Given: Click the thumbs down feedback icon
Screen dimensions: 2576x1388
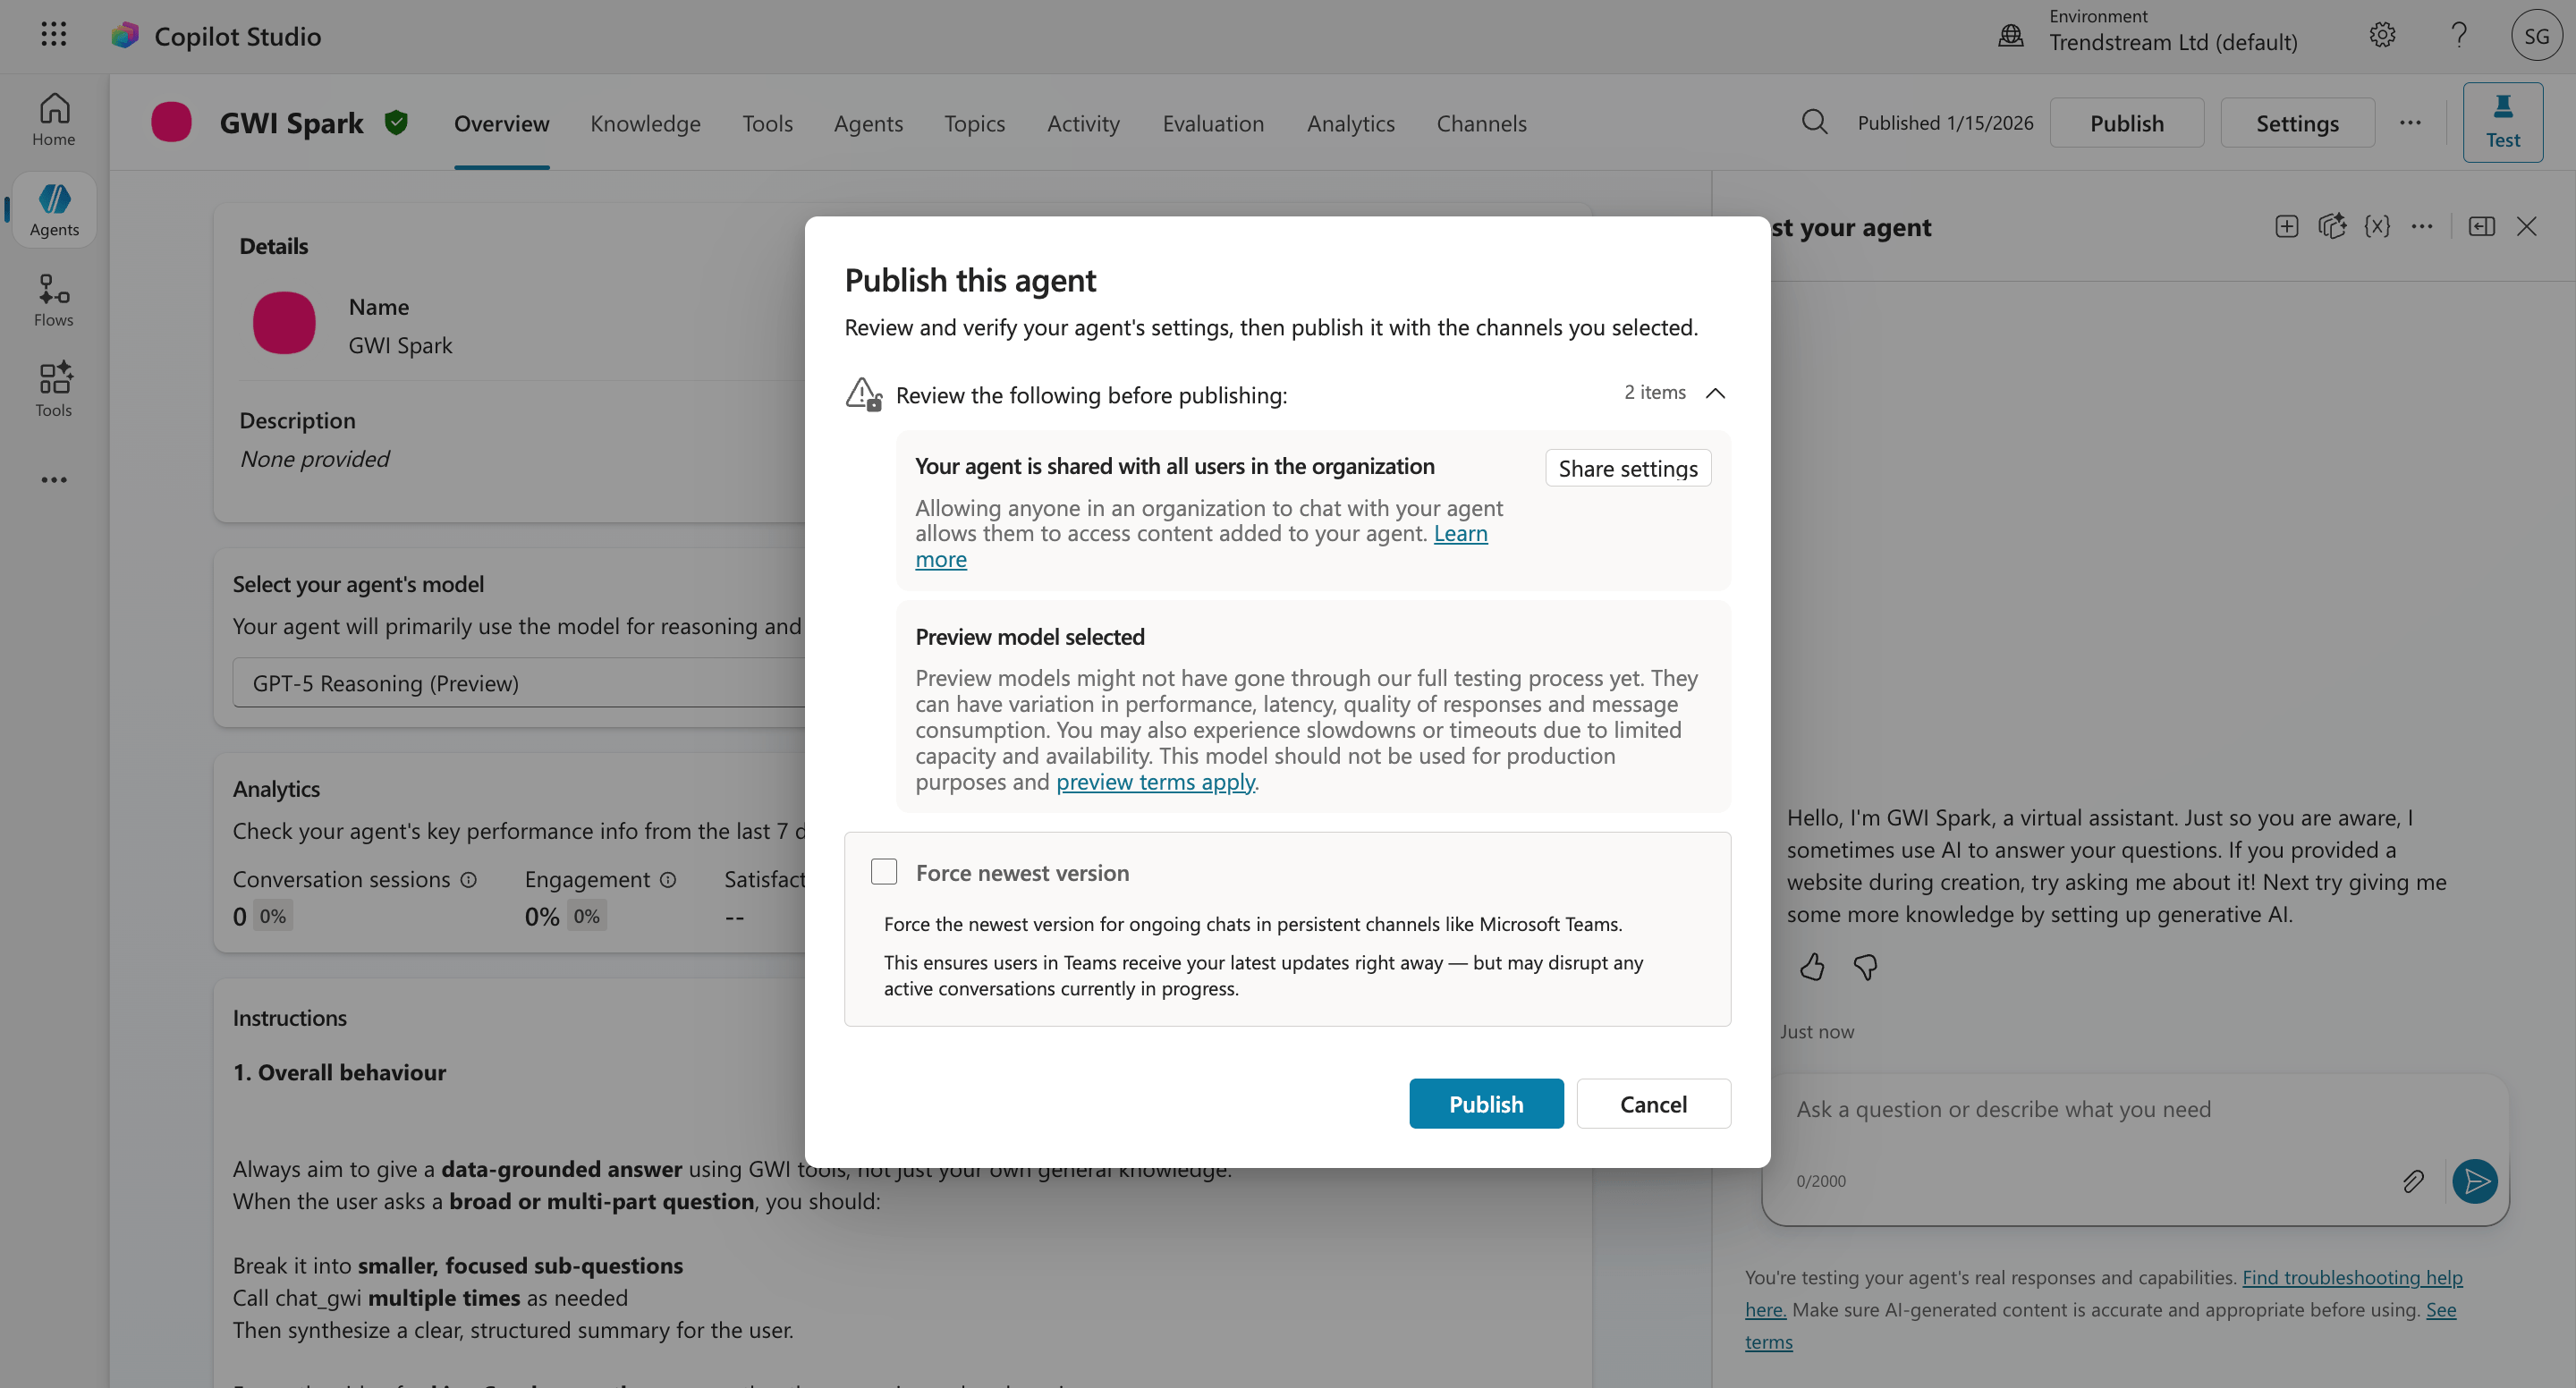Looking at the screenshot, I should (1865, 967).
